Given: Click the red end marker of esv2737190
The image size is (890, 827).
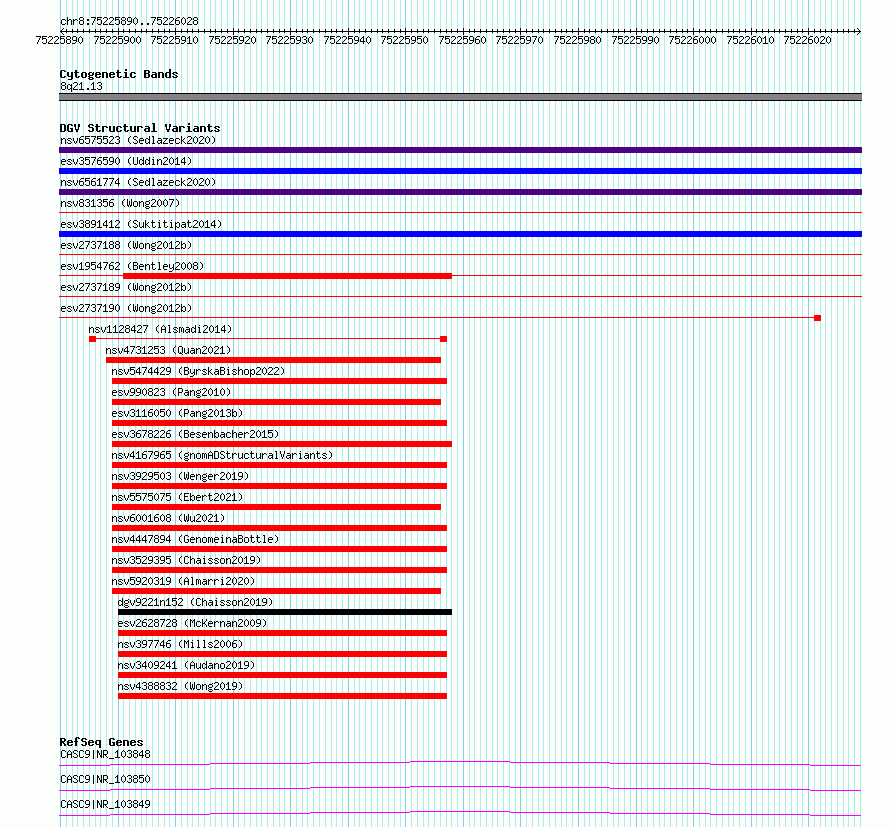Looking at the screenshot, I should pyautogui.click(x=817, y=318).
